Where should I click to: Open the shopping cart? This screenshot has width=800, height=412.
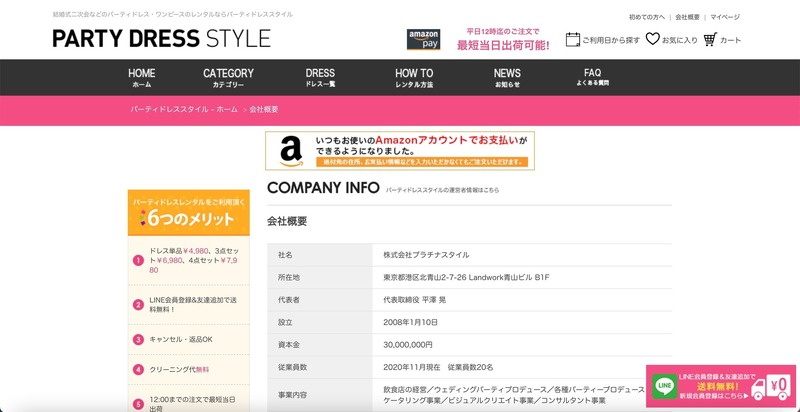click(x=722, y=40)
